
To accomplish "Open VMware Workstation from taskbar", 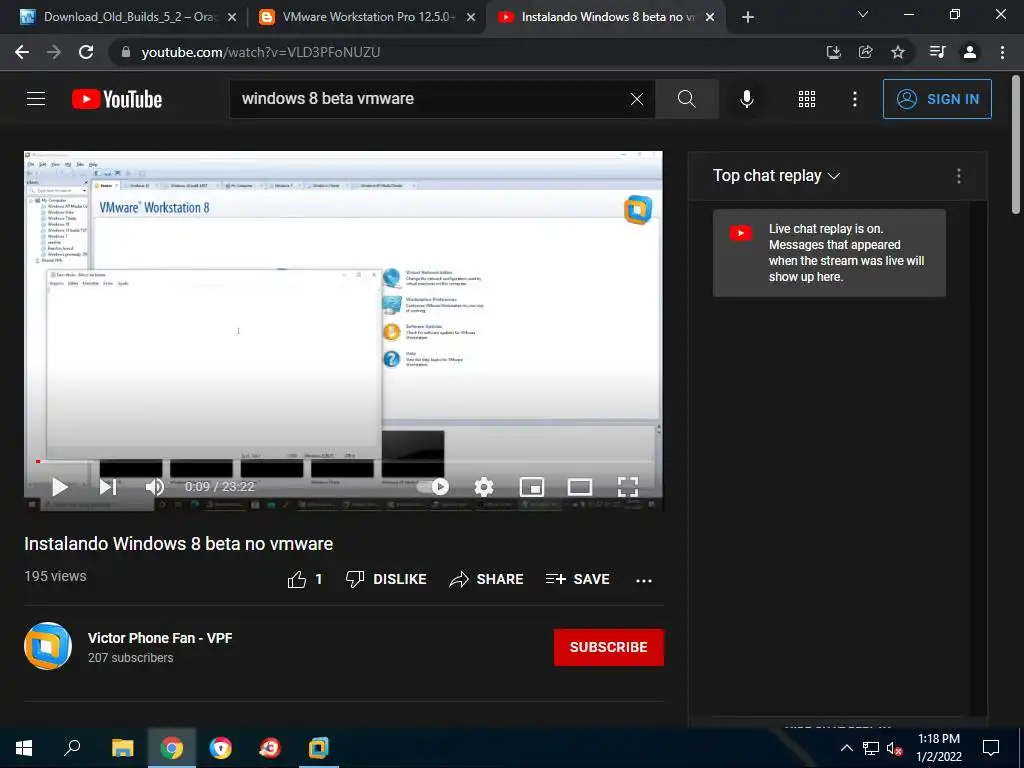I will (x=319, y=748).
